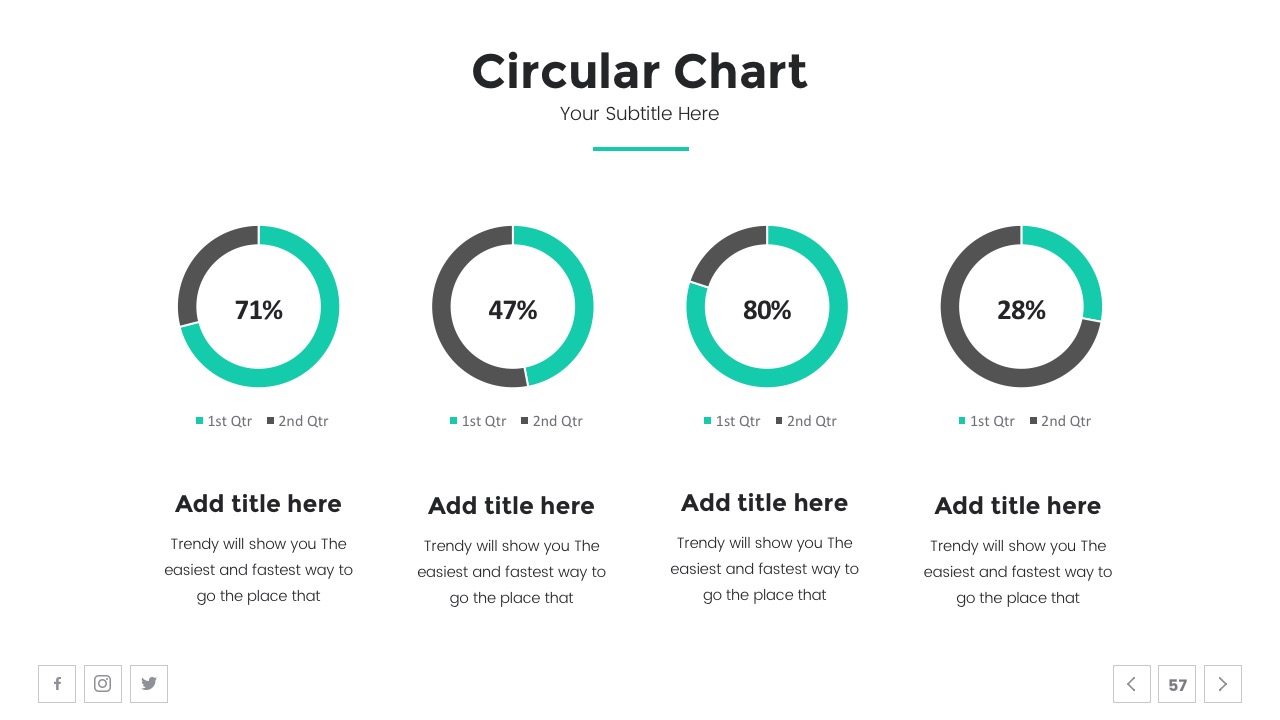The image size is (1280, 720).
Task: Click 2nd Qtr legend swatch under 28% chart
Action: 1034,421
